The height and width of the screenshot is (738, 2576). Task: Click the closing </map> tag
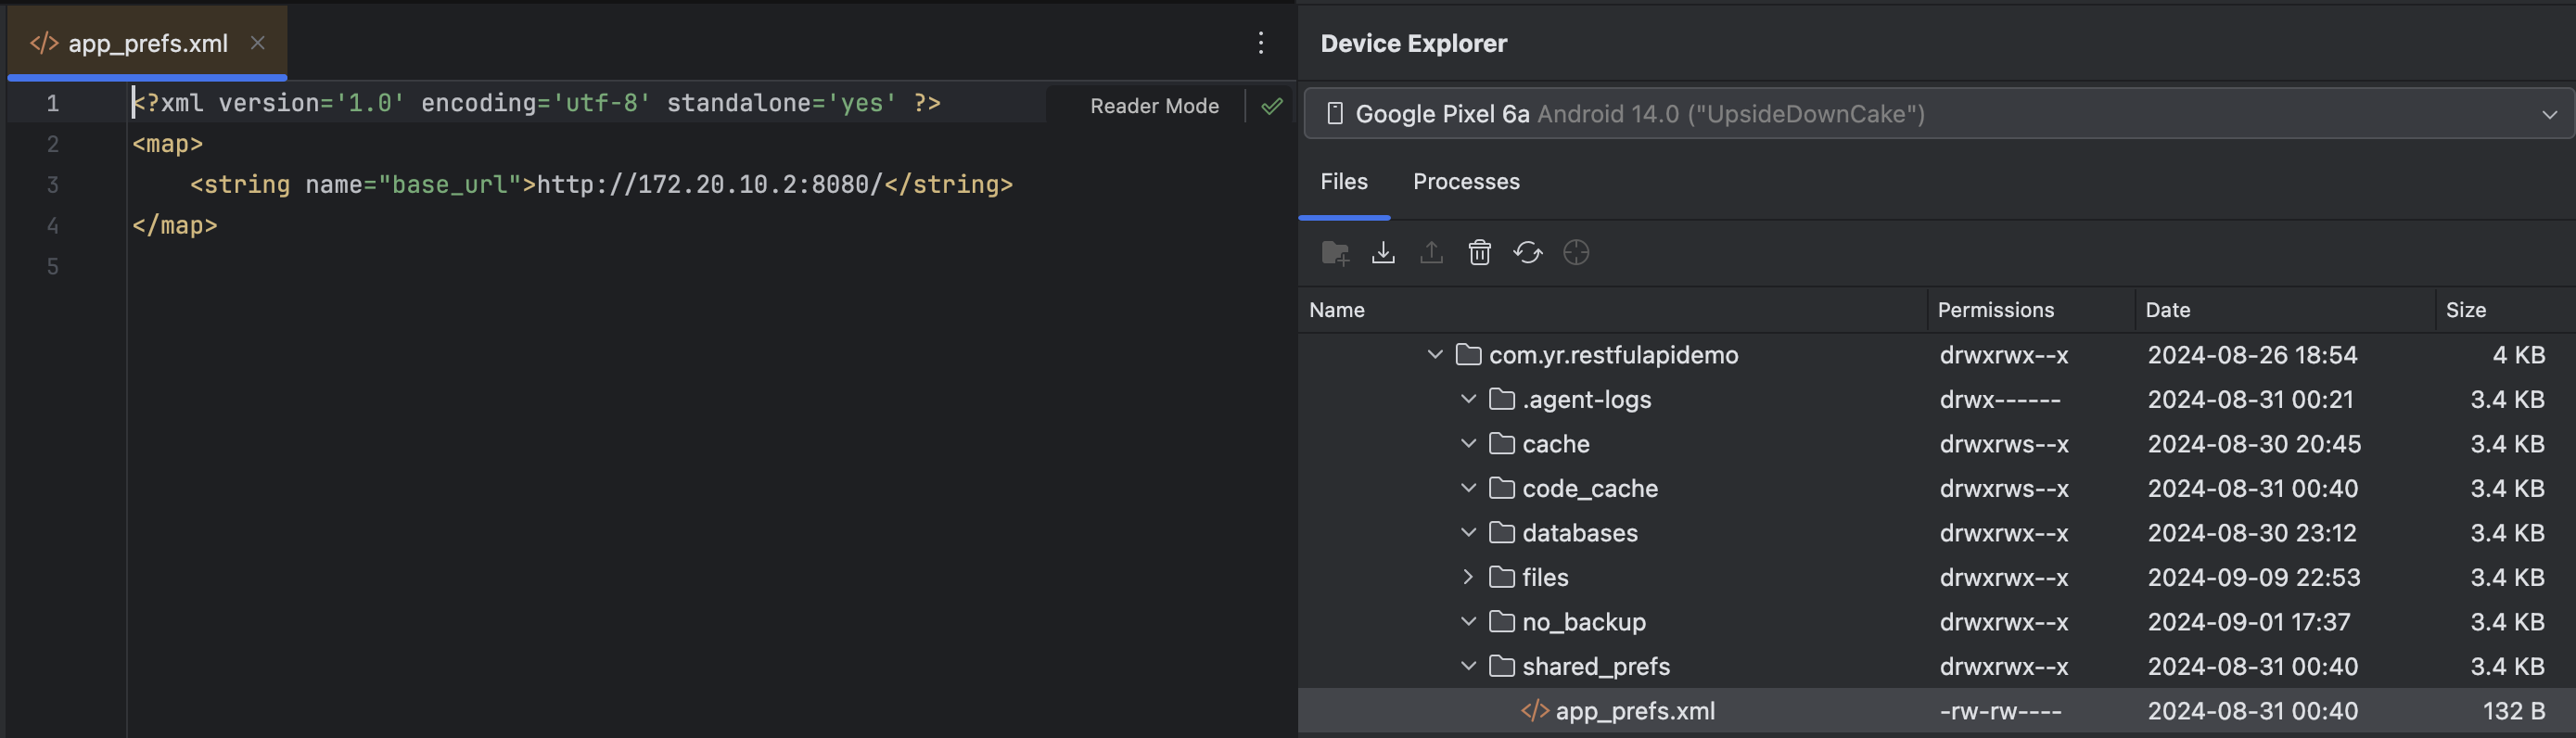coord(174,226)
